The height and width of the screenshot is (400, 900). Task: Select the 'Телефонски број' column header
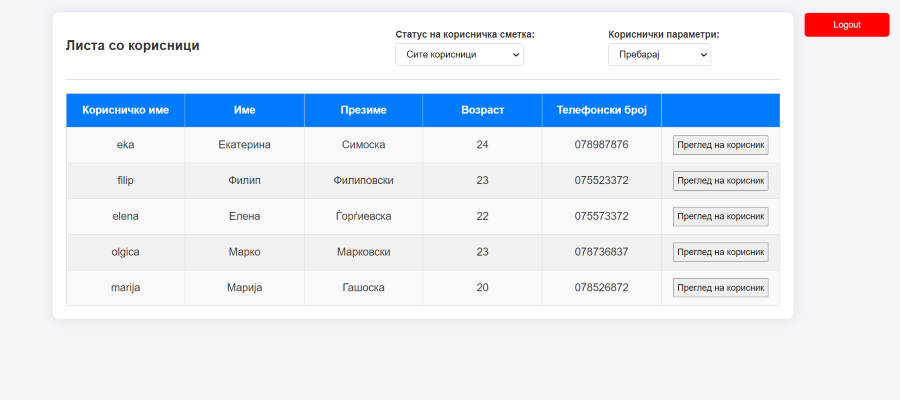[601, 110]
